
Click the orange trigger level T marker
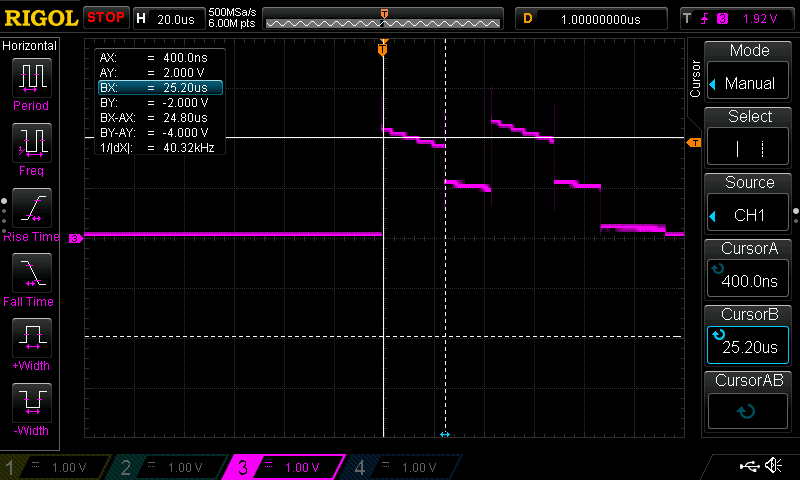(x=694, y=143)
